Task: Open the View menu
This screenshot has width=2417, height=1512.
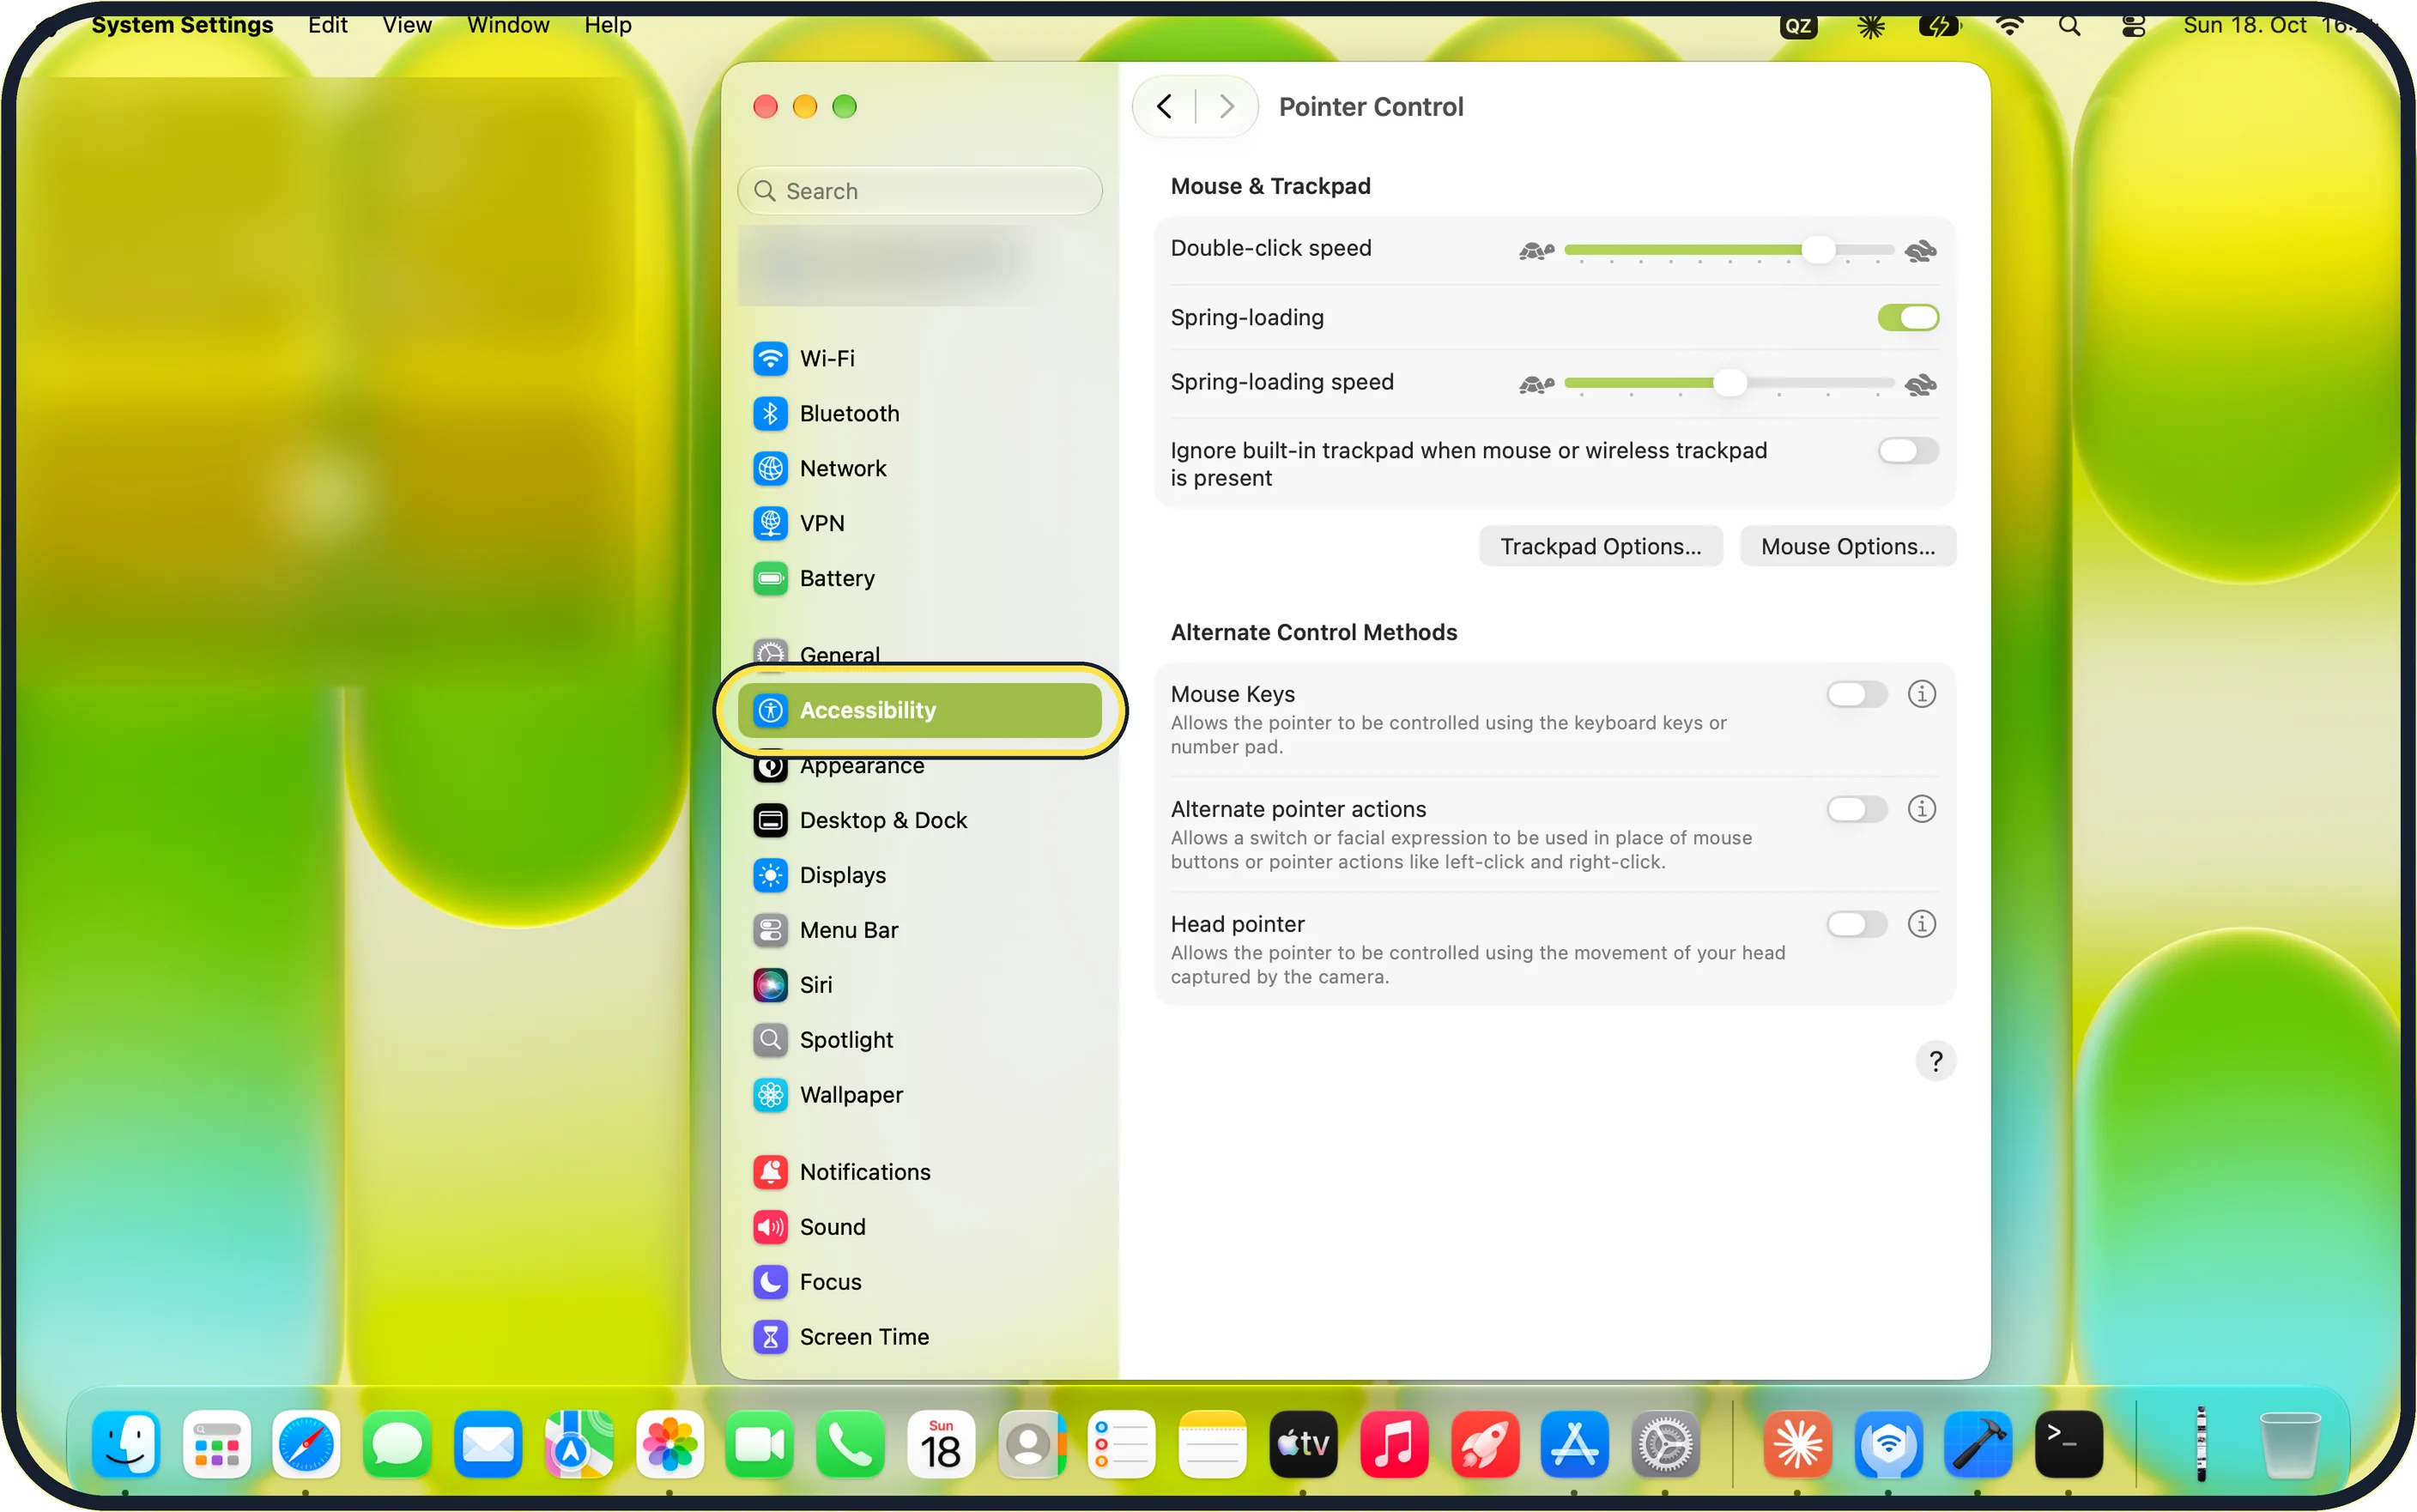Action: [406, 25]
